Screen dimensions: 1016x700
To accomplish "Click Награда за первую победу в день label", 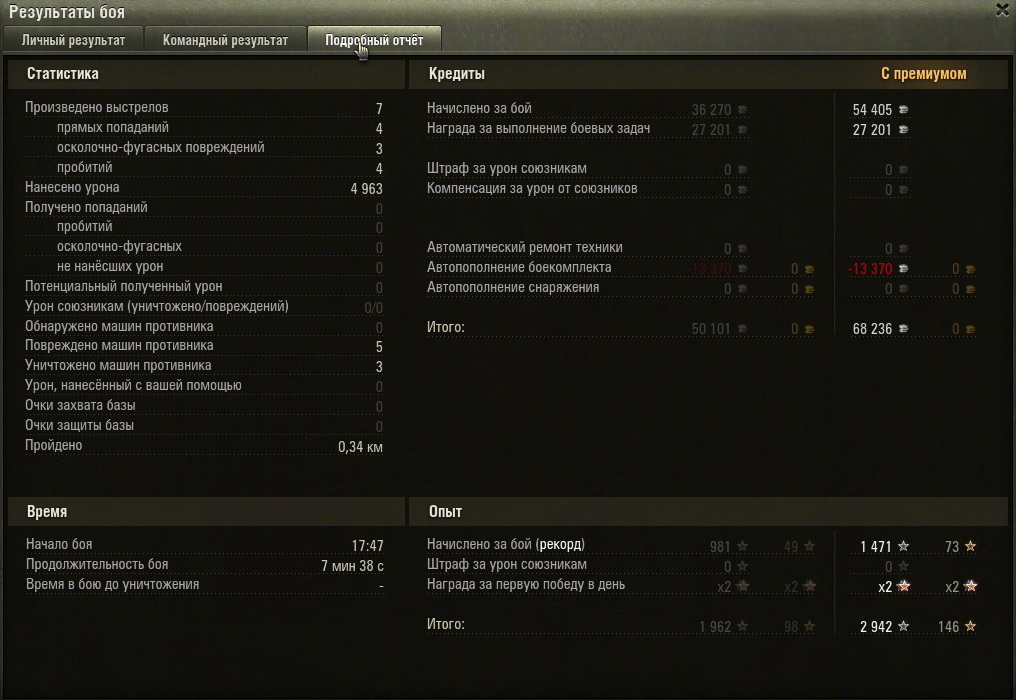I will click(526, 585).
